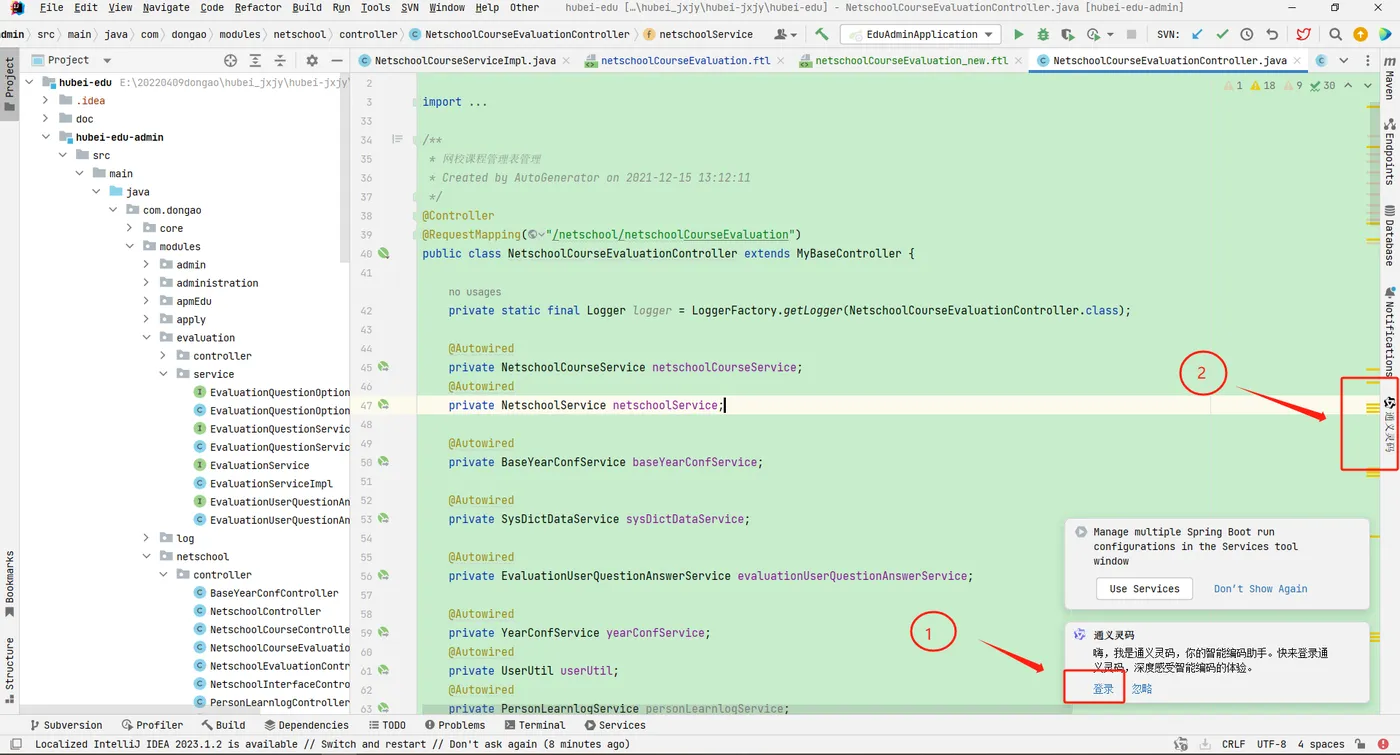The height and width of the screenshot is (755, 1400).
Task: Toggle the Maven tool window strip
Action: pos(1389,78)
